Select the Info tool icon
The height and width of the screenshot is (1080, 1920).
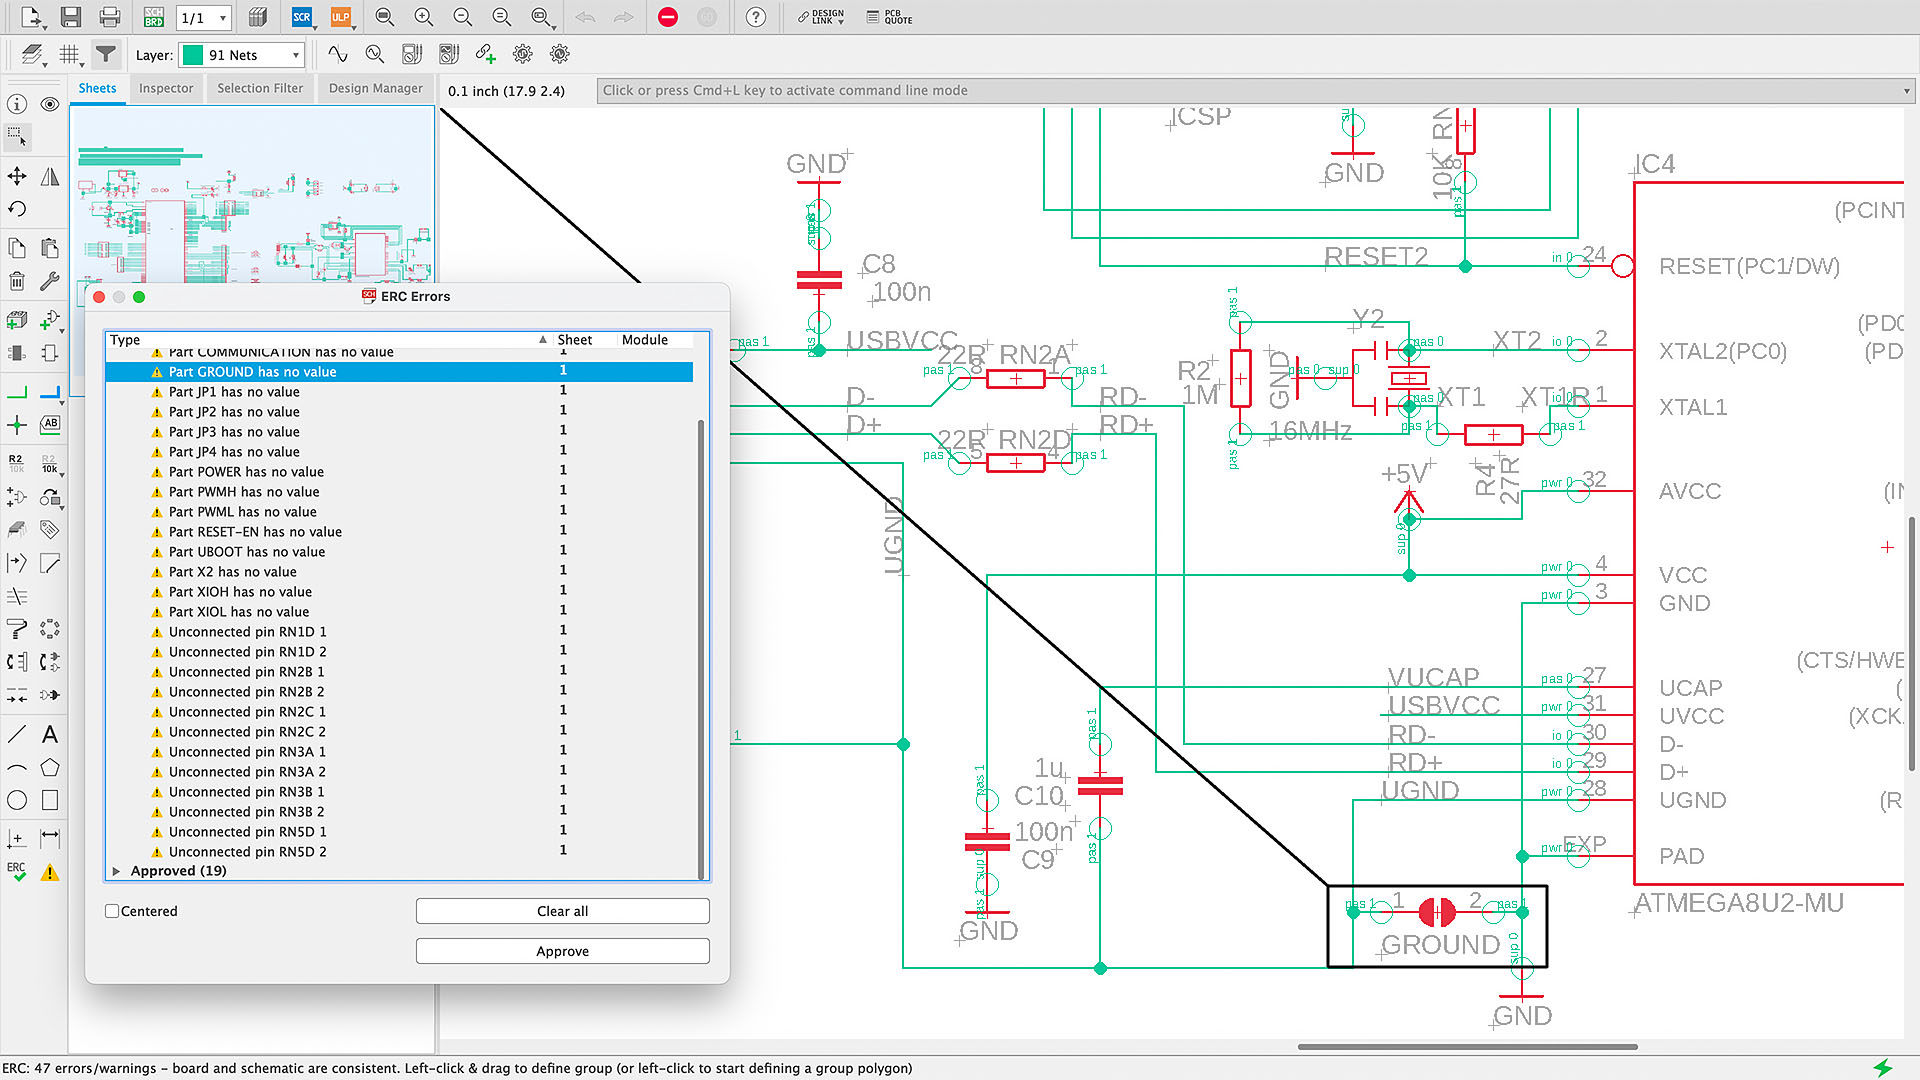coord(17,104)
